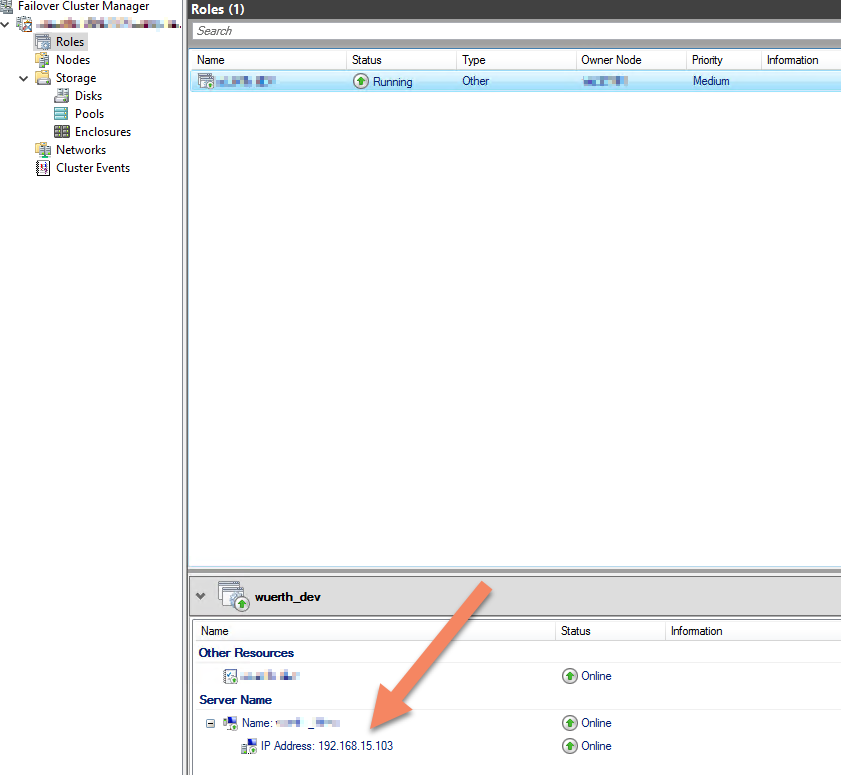Click the Pools icon in tree
Screen dimensions: 841x775
[61, 114]
